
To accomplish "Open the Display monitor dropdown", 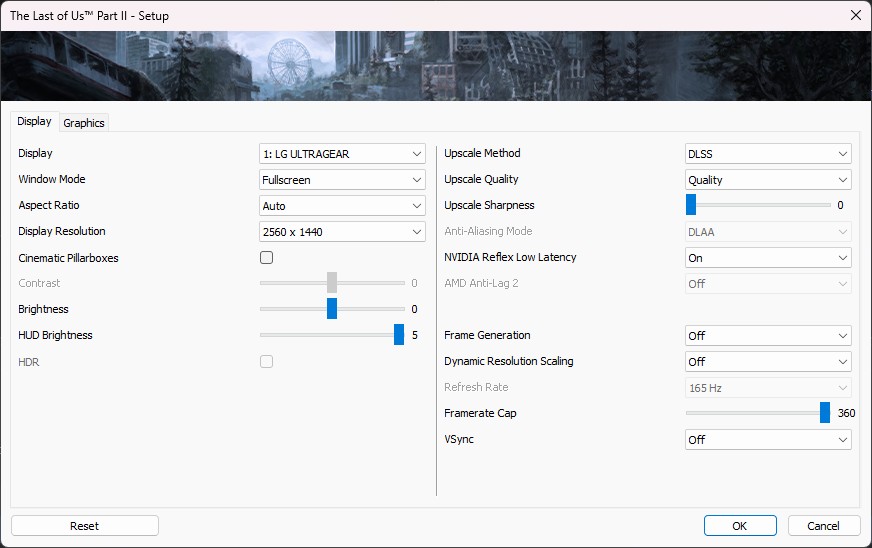I will point(342,154).
